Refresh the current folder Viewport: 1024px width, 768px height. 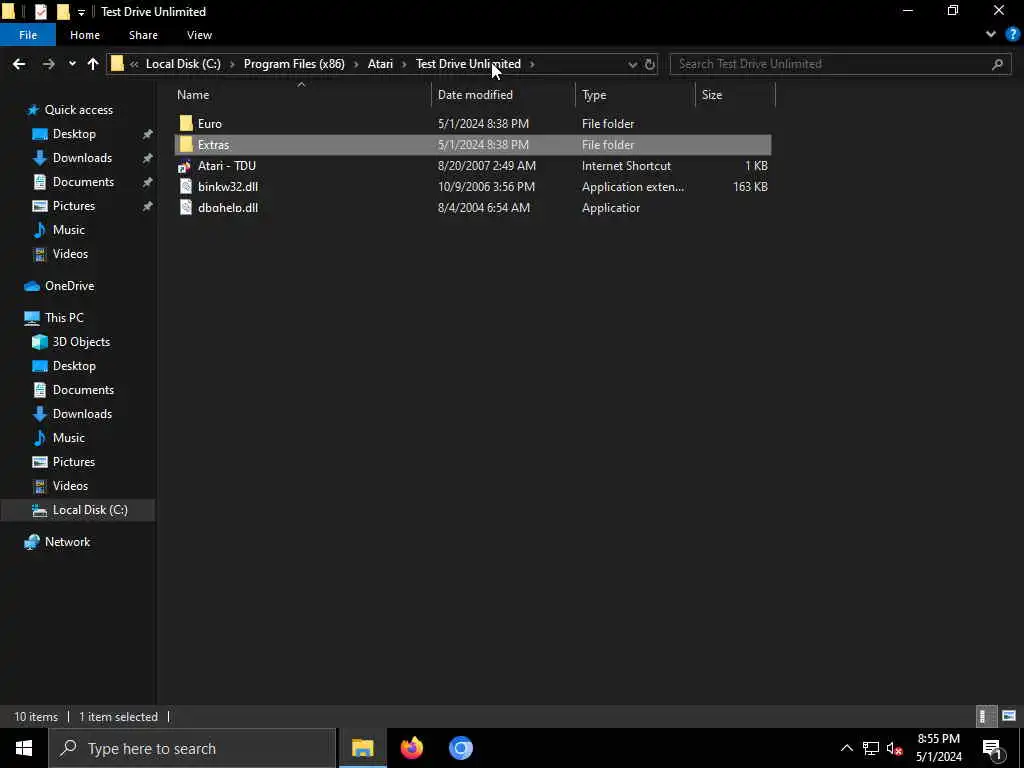pyautogui.click(x=650, y=64)
